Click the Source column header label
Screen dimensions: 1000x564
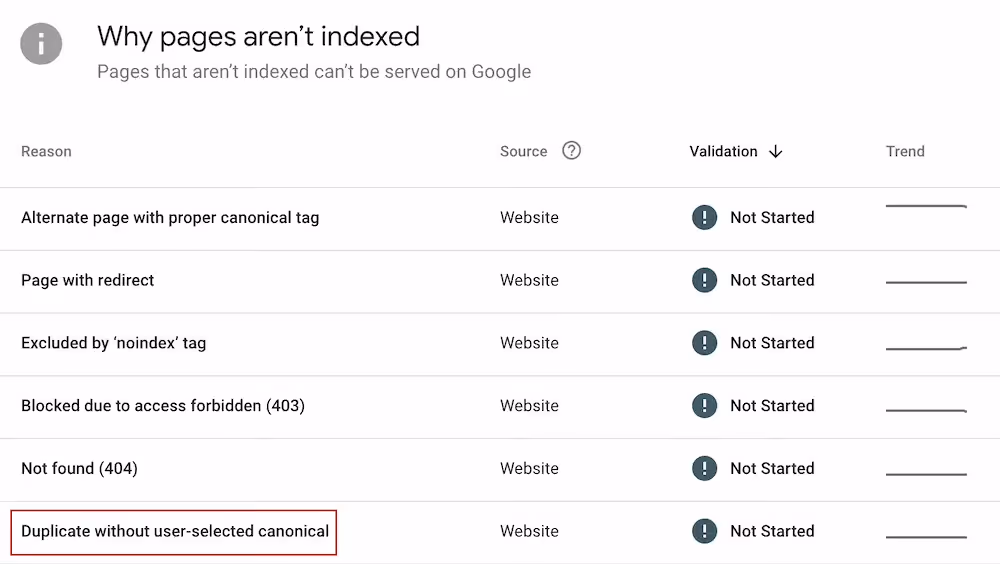(x=523, y=152)
